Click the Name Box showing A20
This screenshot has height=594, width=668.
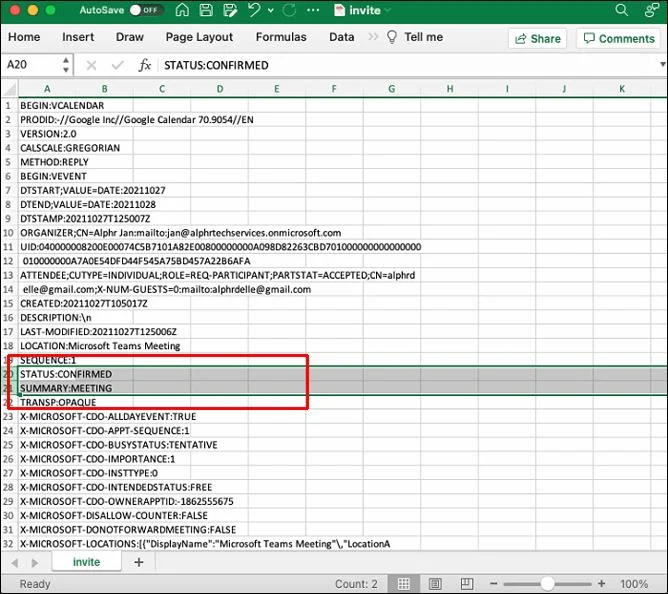pyautogui.click(x=30, y=65)
